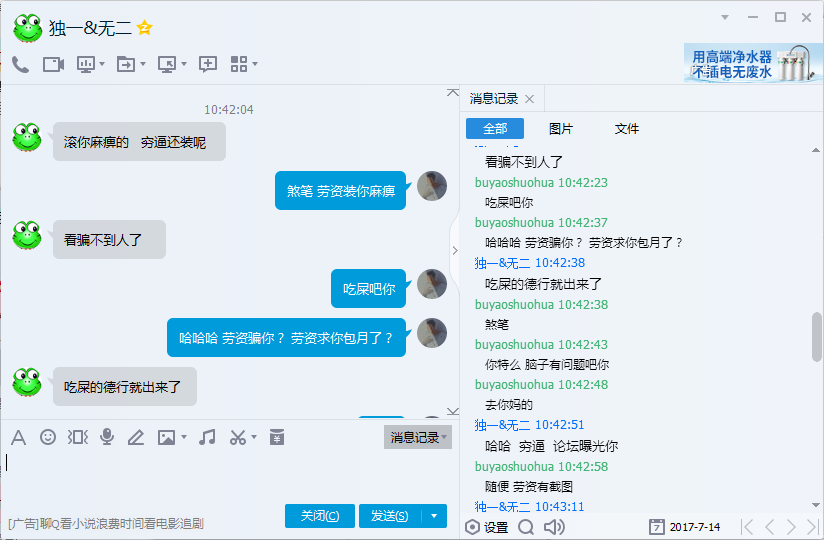Expand the send file dropdown arrow
Image resolution: width=824 pixels, height=540 pixels.
(142, 64)
